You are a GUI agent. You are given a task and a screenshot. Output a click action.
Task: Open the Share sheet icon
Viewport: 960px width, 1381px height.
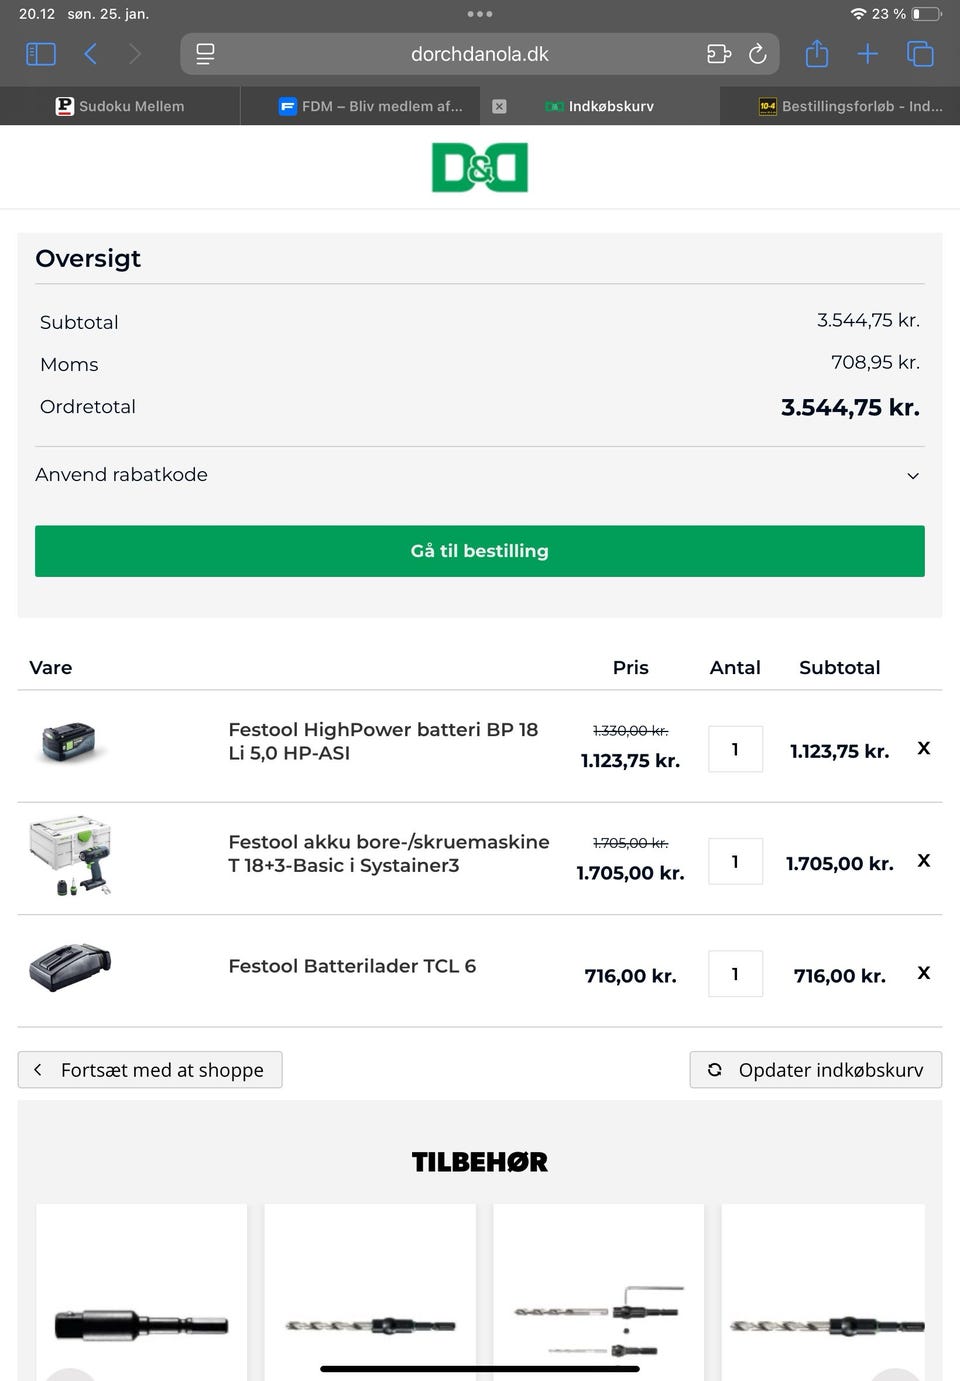[x=816, y=54]
